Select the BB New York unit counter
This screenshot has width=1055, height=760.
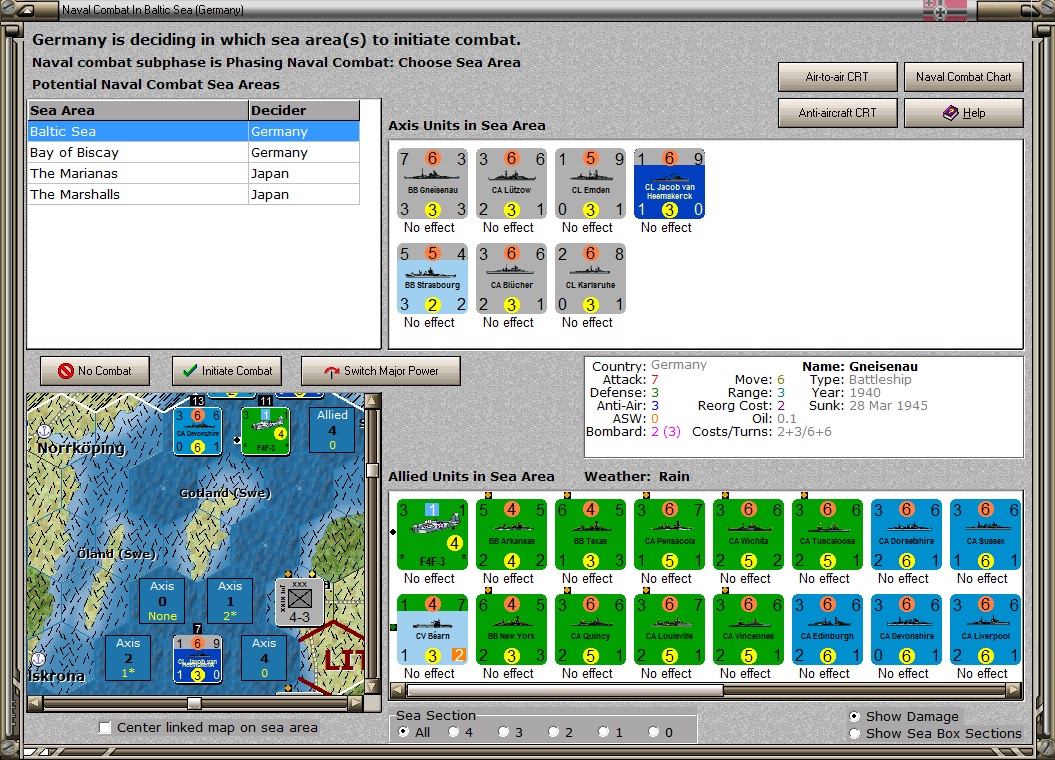(511, 630)
